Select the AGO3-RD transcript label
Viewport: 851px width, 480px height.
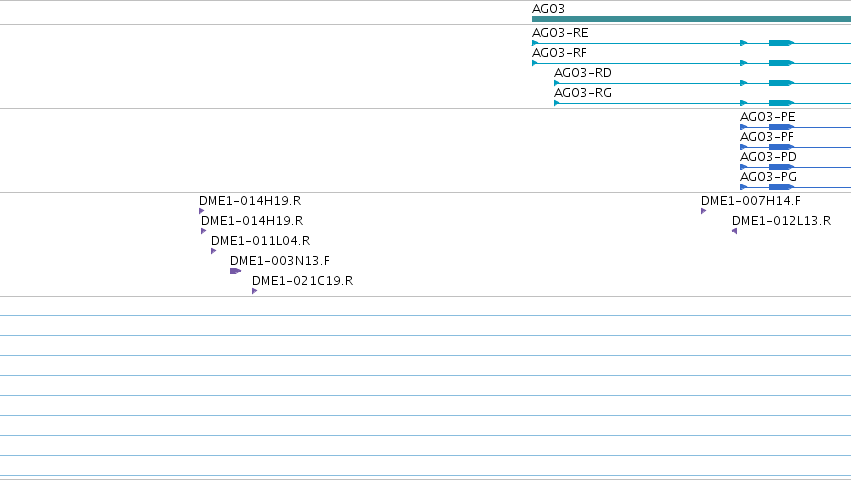(x=583, y=73)
